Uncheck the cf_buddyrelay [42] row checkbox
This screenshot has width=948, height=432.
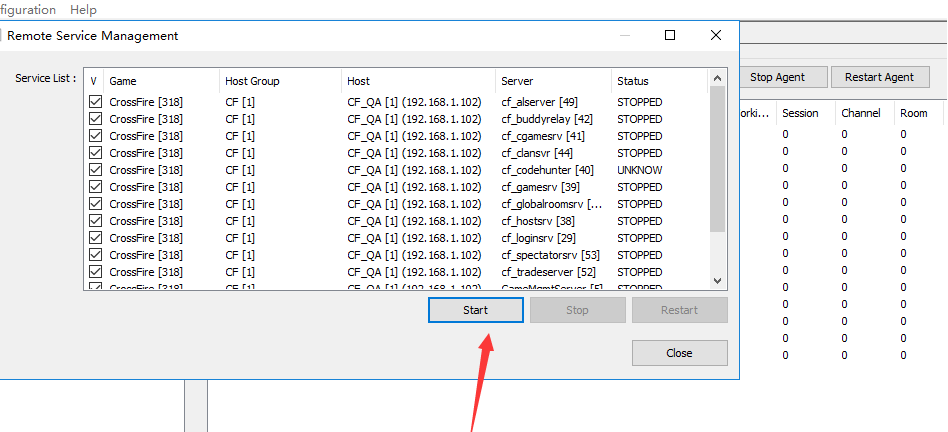95,119
